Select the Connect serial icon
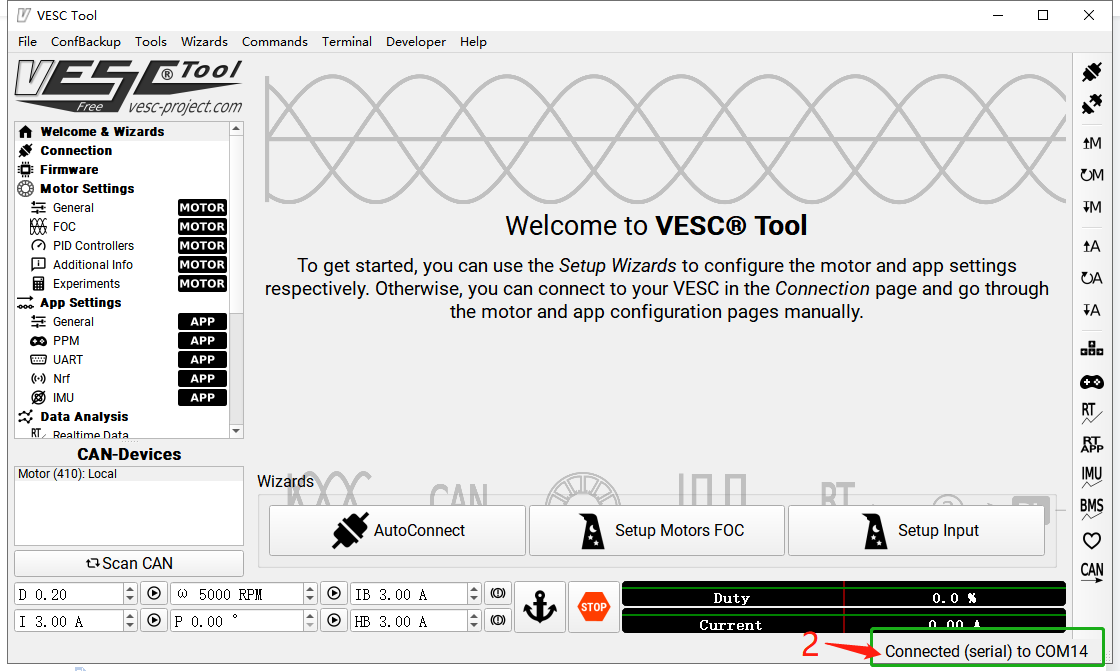This screenshot has width=1120, height=671. pyautogui.click(x=1091, y=72)
